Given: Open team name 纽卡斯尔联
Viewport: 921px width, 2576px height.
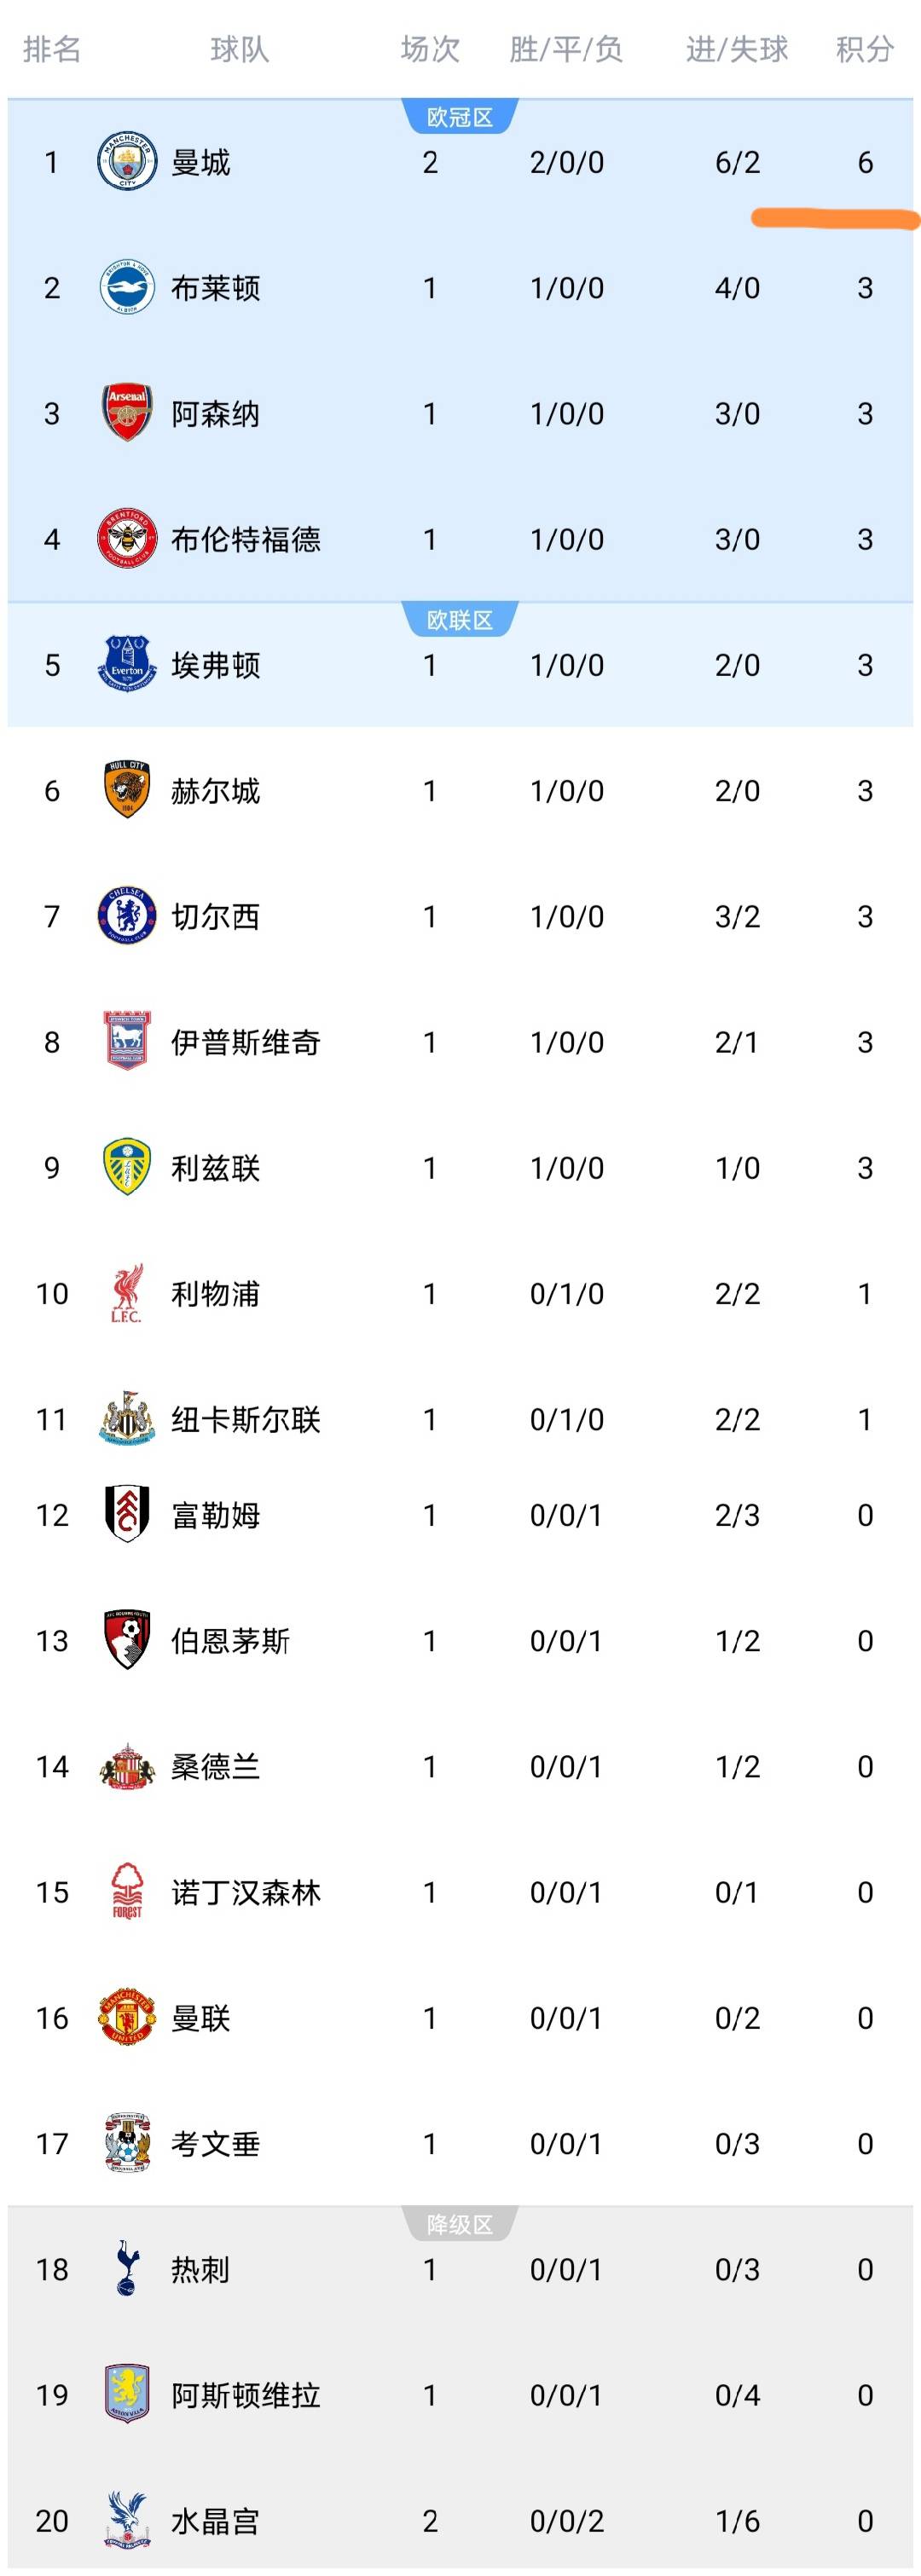Looking at the screenshot, I should click(x=246, y=1419).
